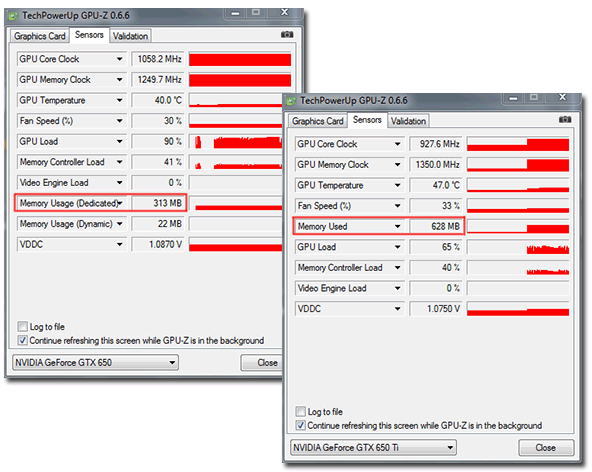Open GPU Core Clock dropdown in GTX 650 Ti window
This screenshot has height=472, width=592.
point(398,144)
